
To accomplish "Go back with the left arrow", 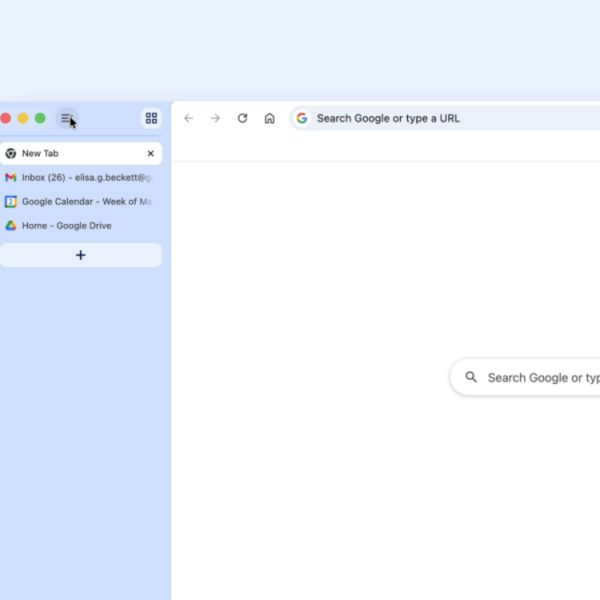I will pos(189,118).
